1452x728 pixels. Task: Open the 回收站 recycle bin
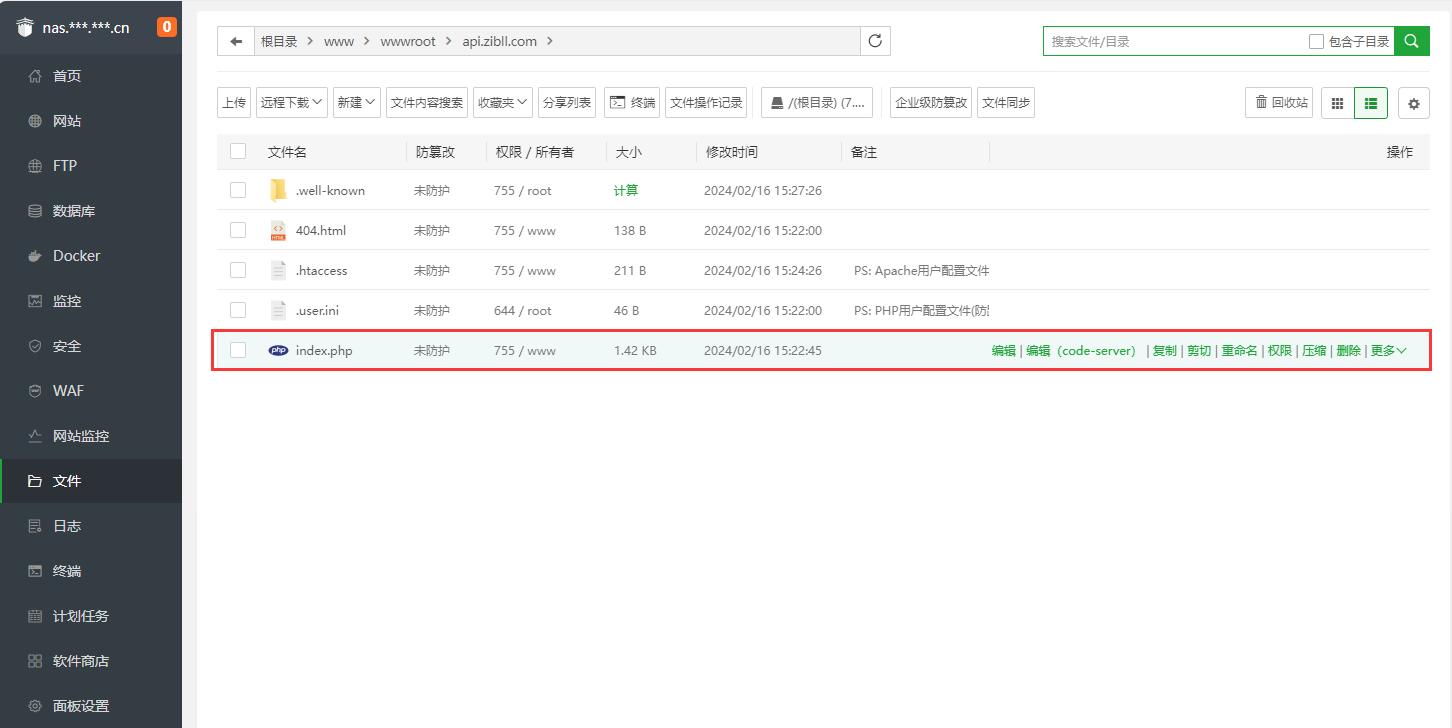[x=1279, y=102]
